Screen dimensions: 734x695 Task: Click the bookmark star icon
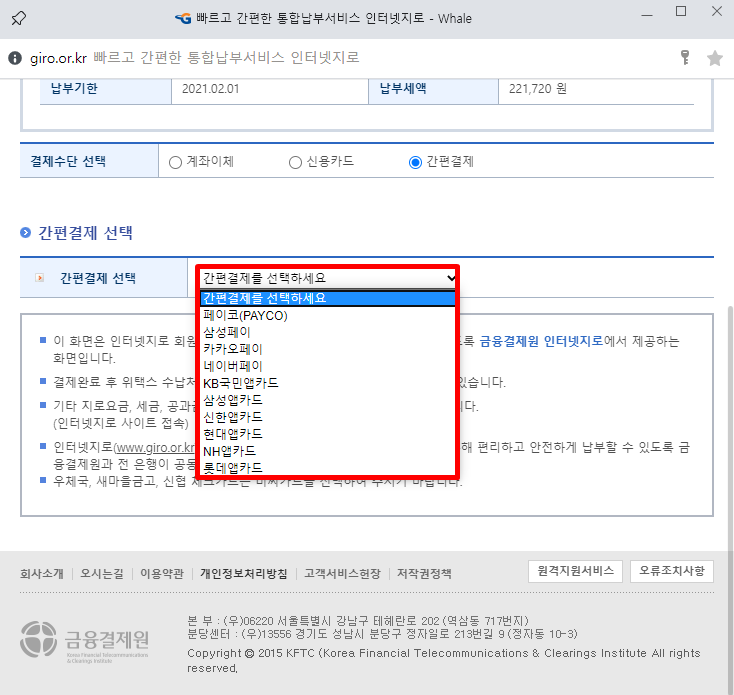click(714, 58)
